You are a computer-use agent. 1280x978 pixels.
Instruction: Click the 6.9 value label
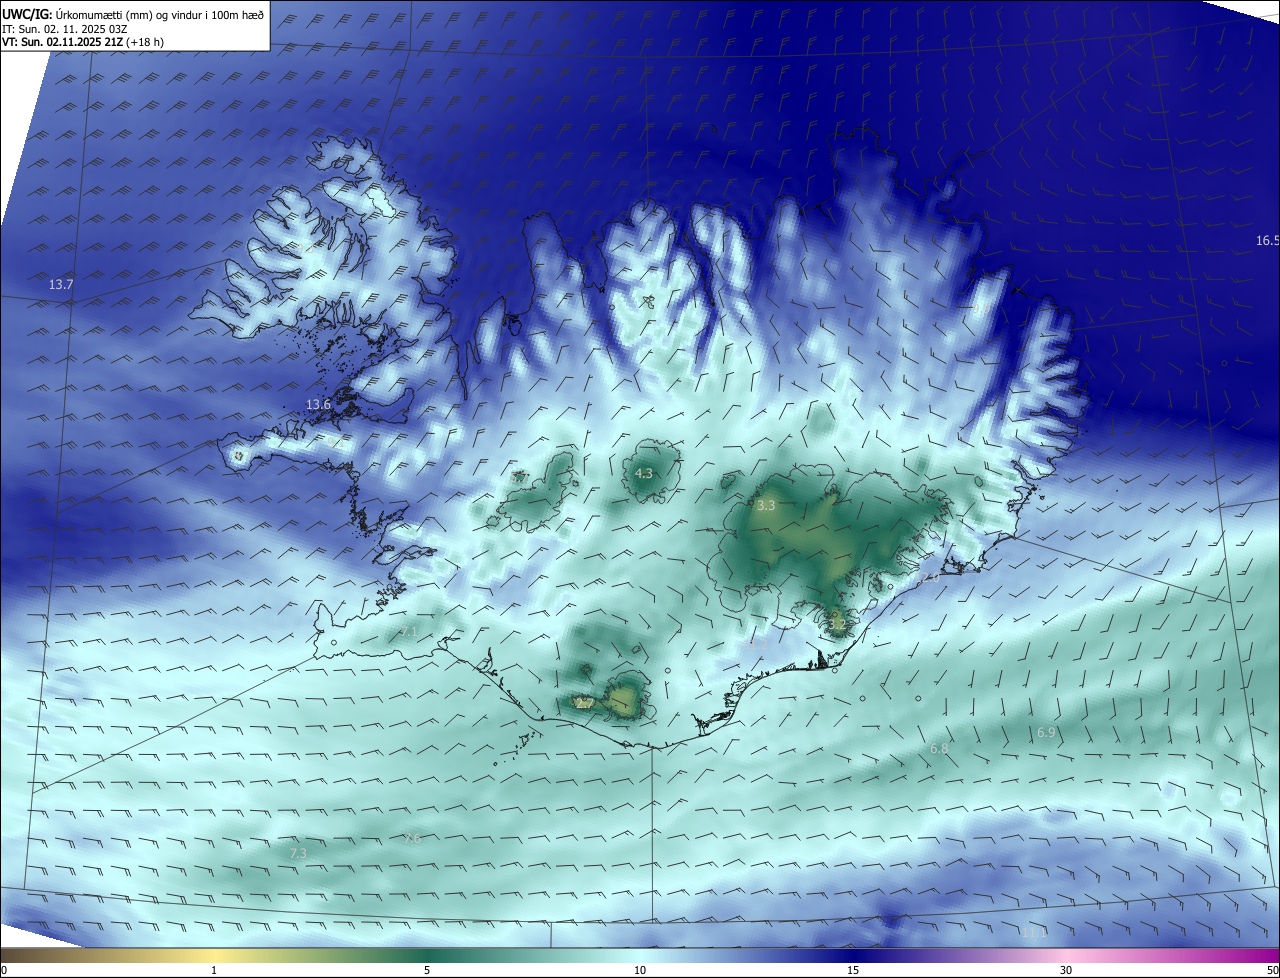point(1046,733)
